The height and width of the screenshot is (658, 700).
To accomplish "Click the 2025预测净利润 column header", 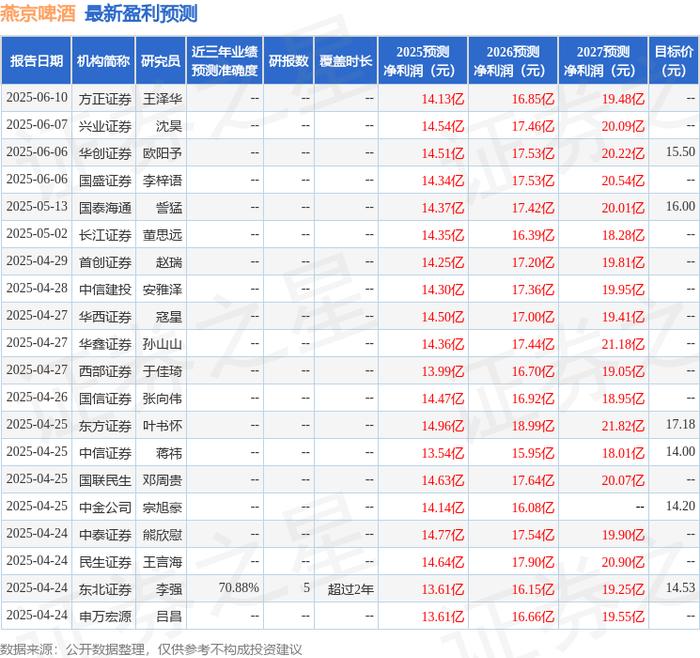I will [x=423, y=61].
